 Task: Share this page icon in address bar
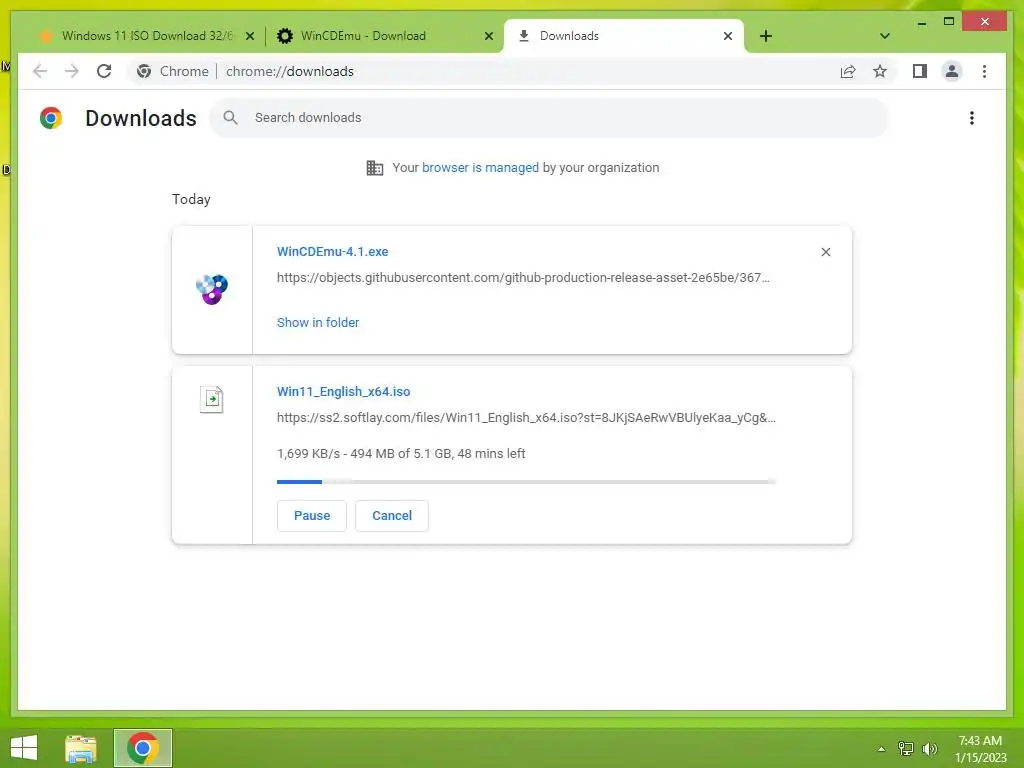[848, 71]
